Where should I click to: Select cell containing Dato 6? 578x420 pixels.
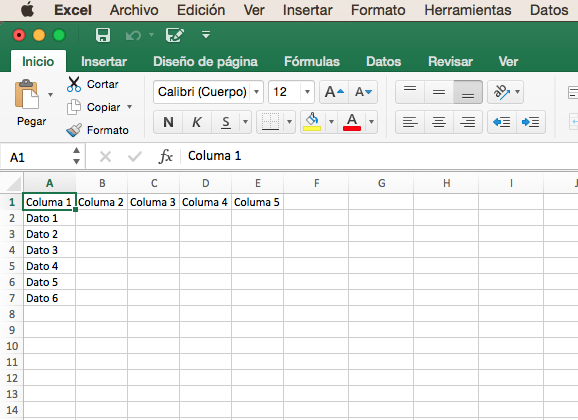coord(49,298)
